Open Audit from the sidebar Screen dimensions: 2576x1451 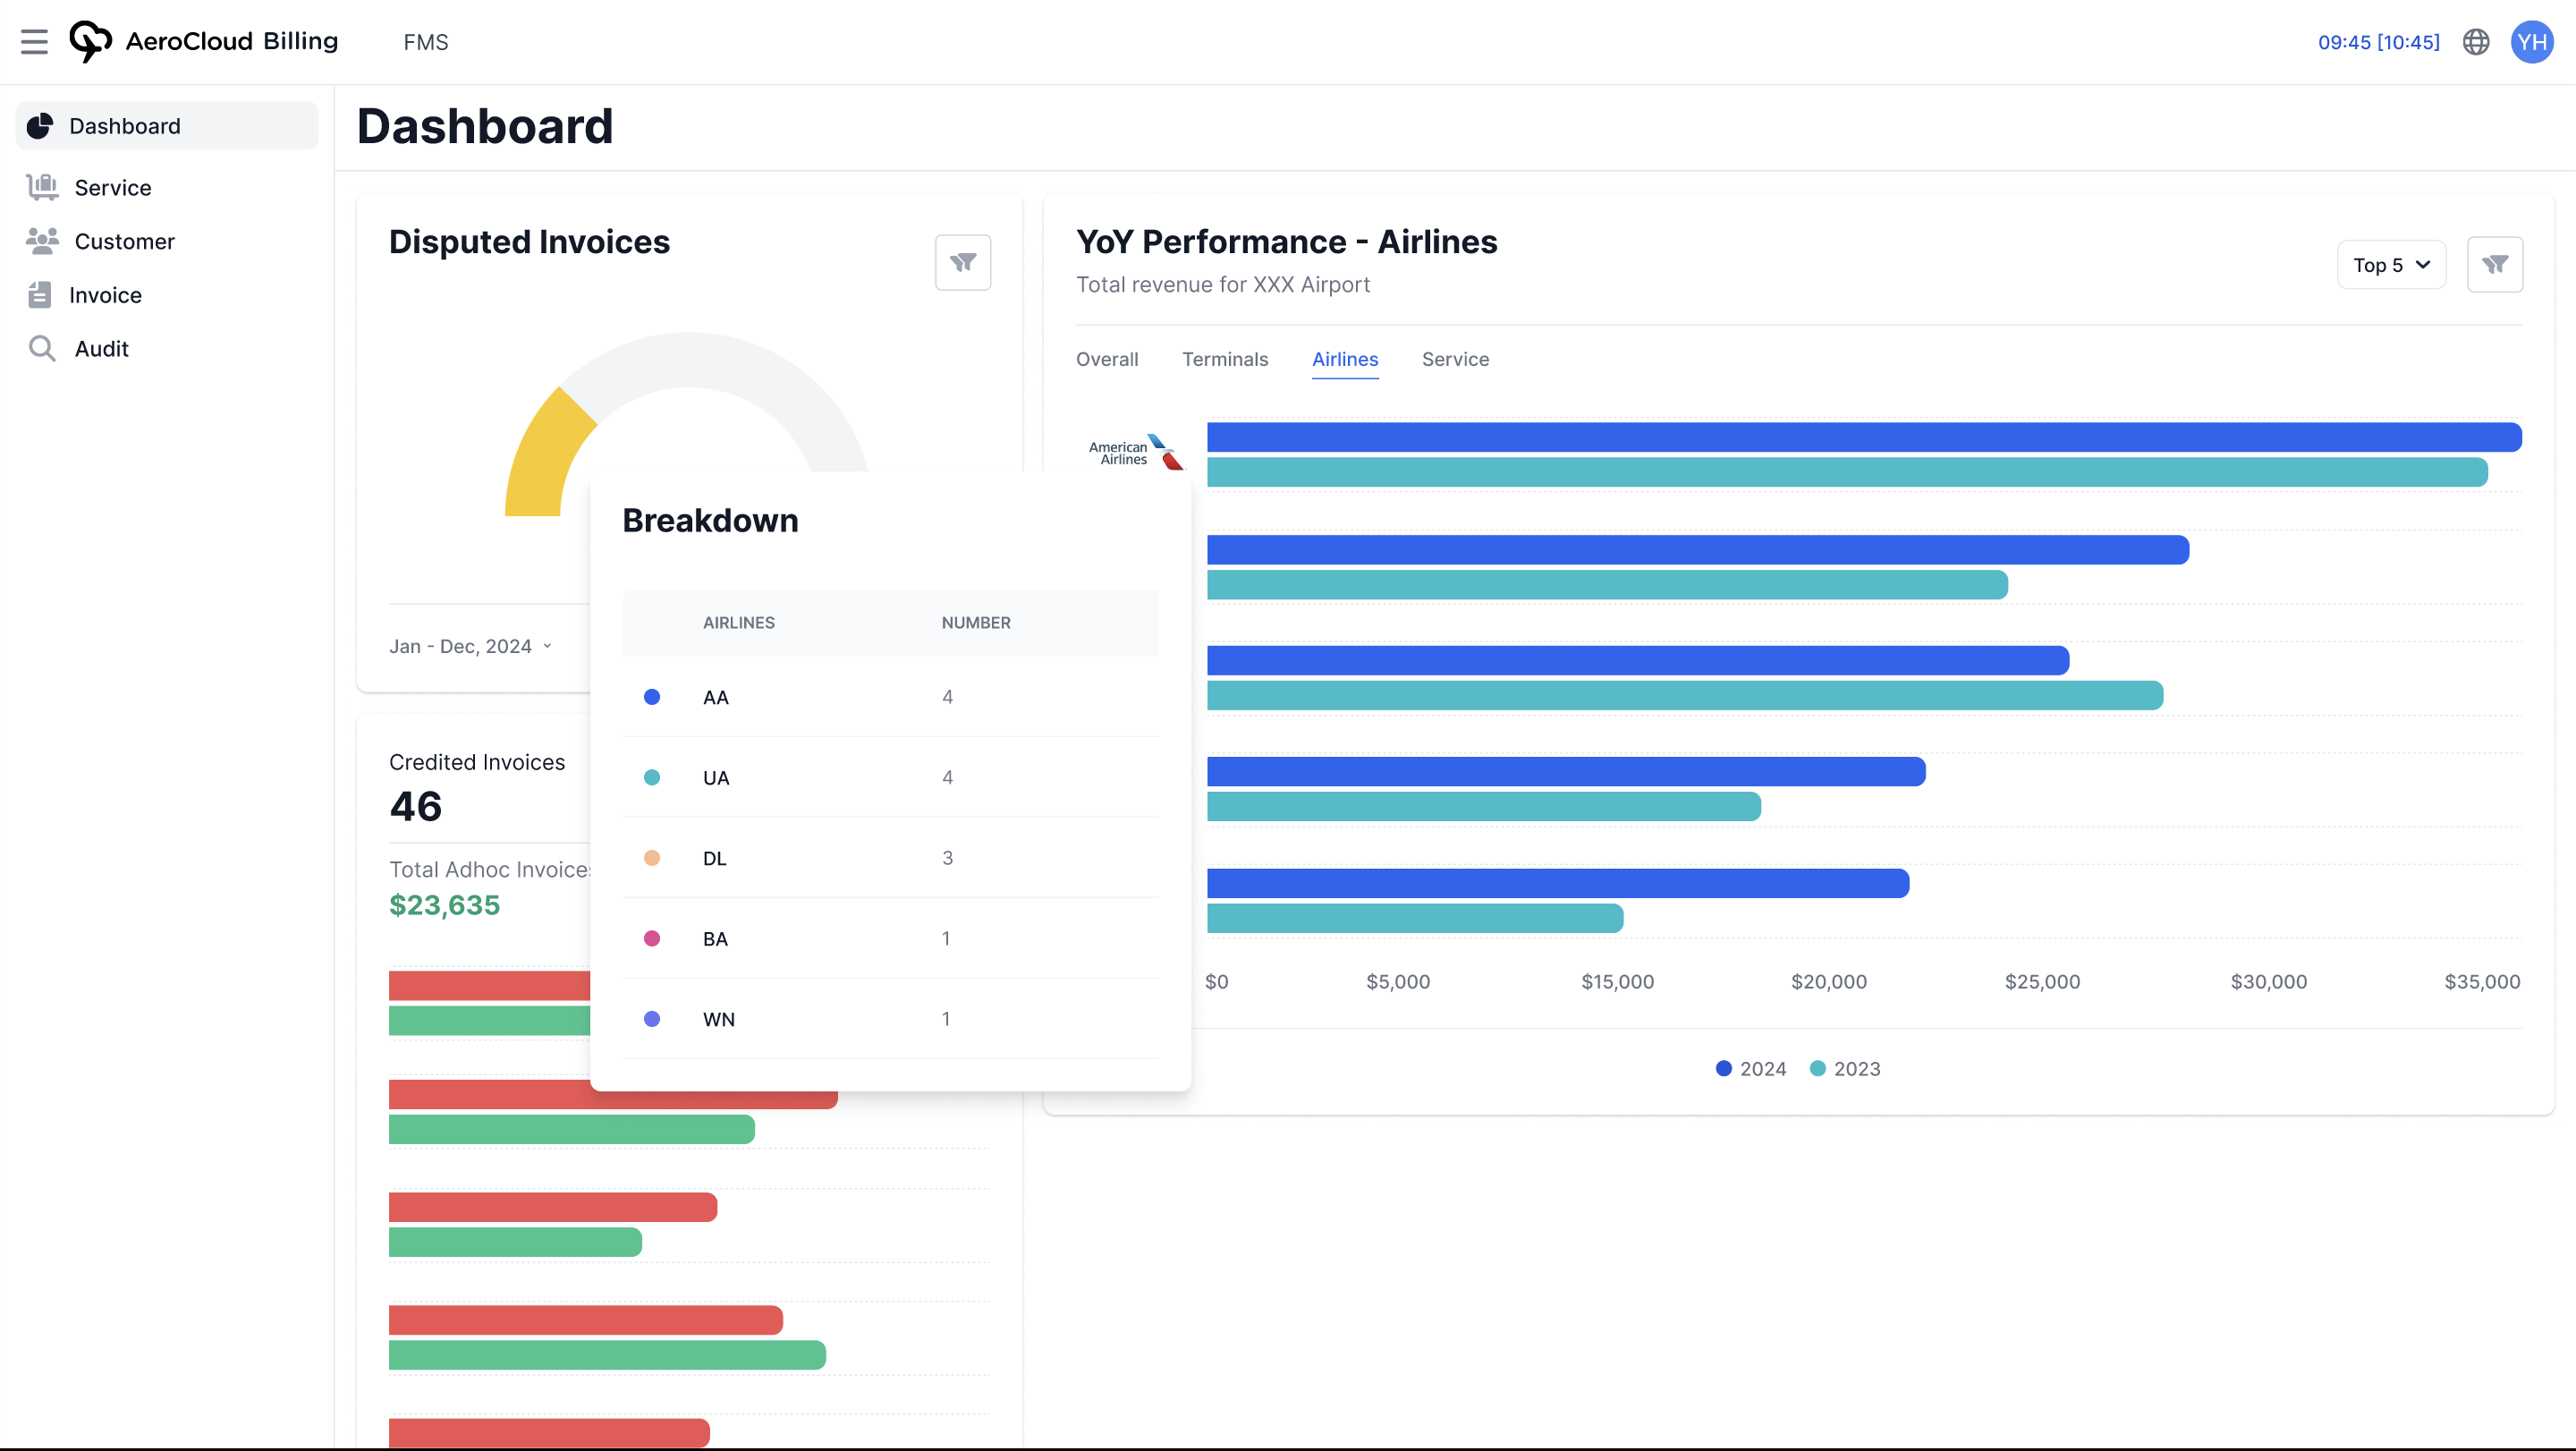point(101,349)
